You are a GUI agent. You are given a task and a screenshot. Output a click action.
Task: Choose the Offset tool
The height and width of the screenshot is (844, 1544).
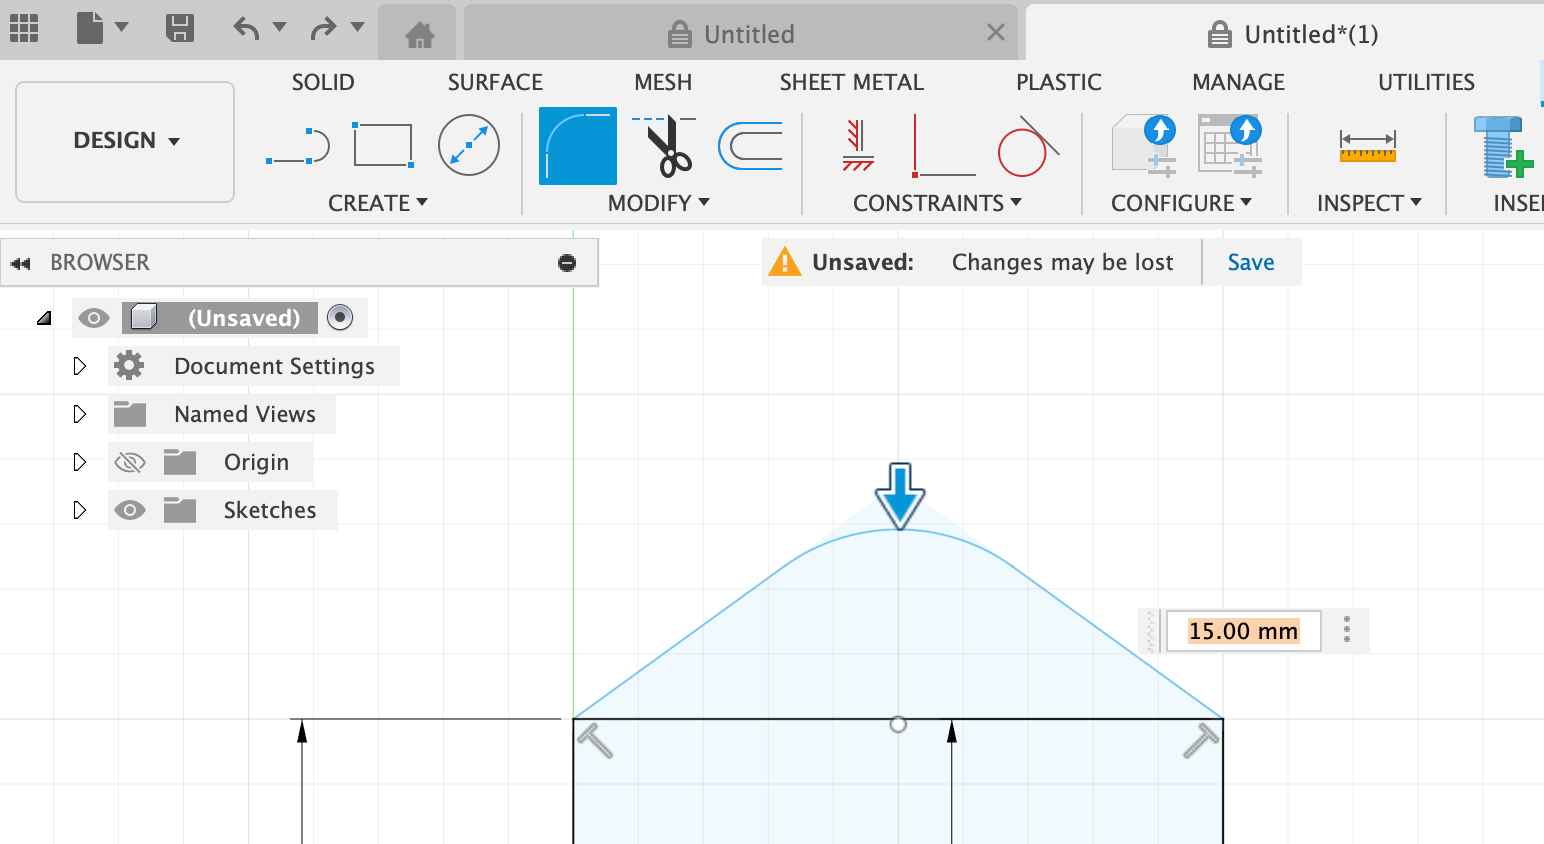pyautogui.click(x=751, y=146)
